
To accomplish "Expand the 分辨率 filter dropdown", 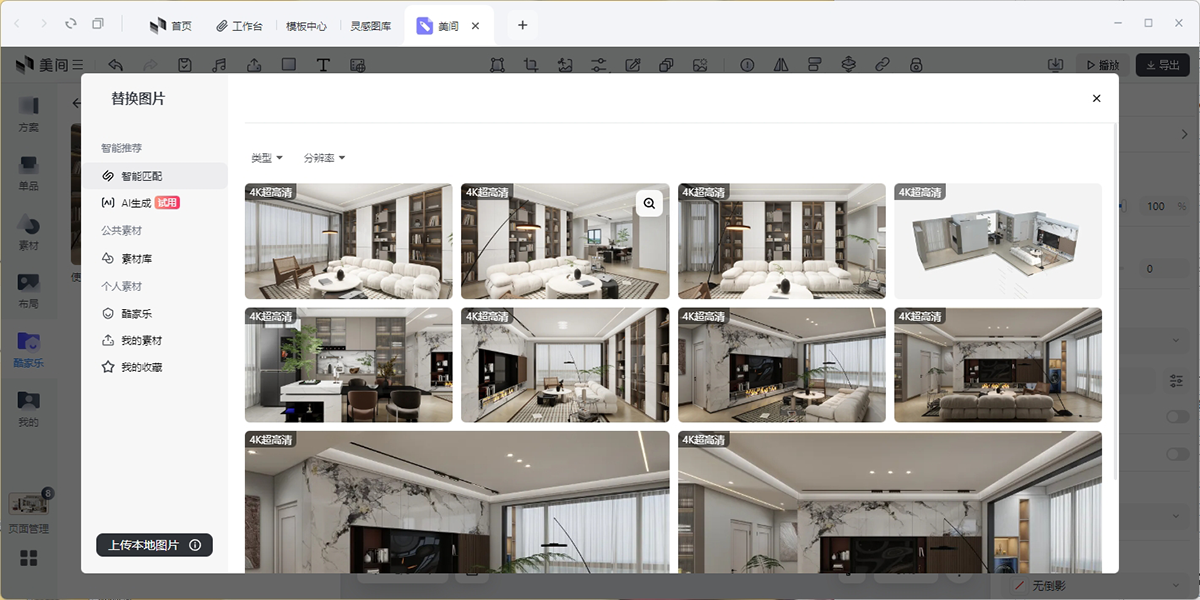I will coord(324,158).
